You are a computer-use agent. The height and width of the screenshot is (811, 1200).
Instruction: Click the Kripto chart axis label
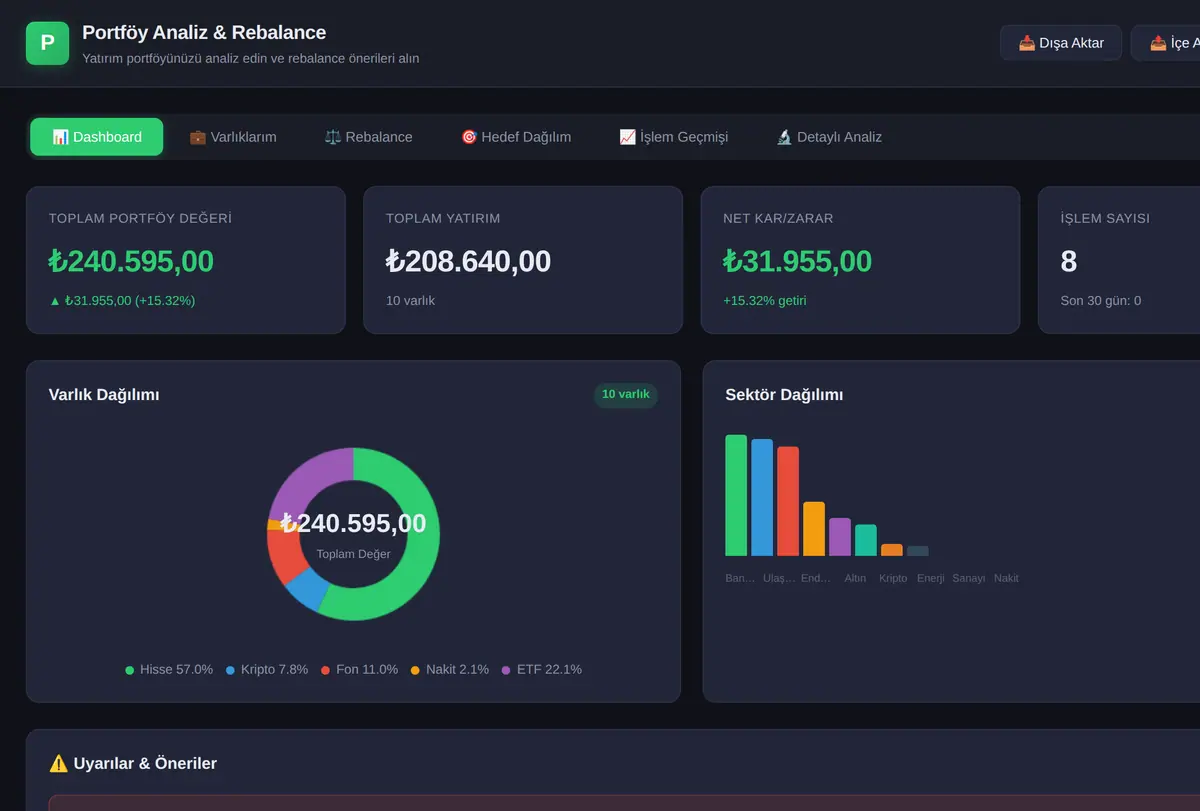(x=893, y=578)
